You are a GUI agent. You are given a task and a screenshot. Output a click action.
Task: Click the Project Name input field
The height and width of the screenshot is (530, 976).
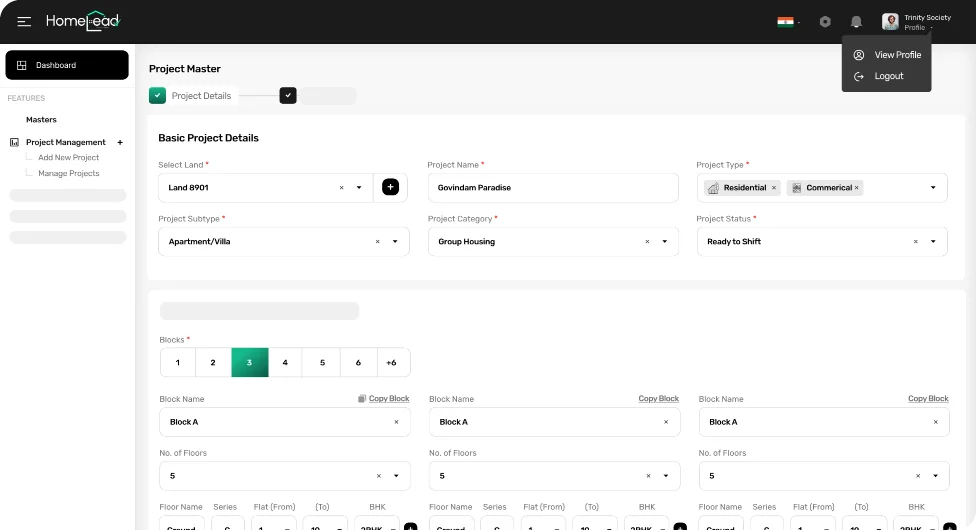552,188
